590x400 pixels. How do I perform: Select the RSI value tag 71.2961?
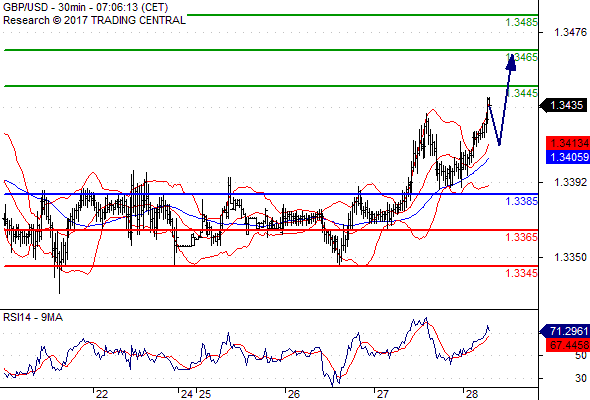(x=565, y=331)
